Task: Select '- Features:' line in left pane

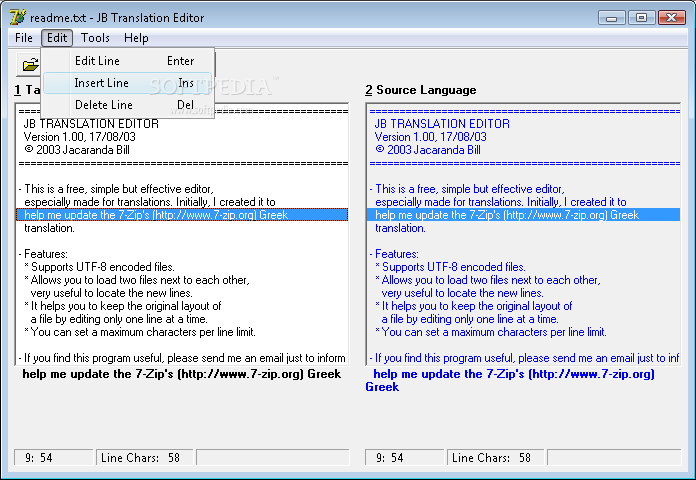Action: 43,254
